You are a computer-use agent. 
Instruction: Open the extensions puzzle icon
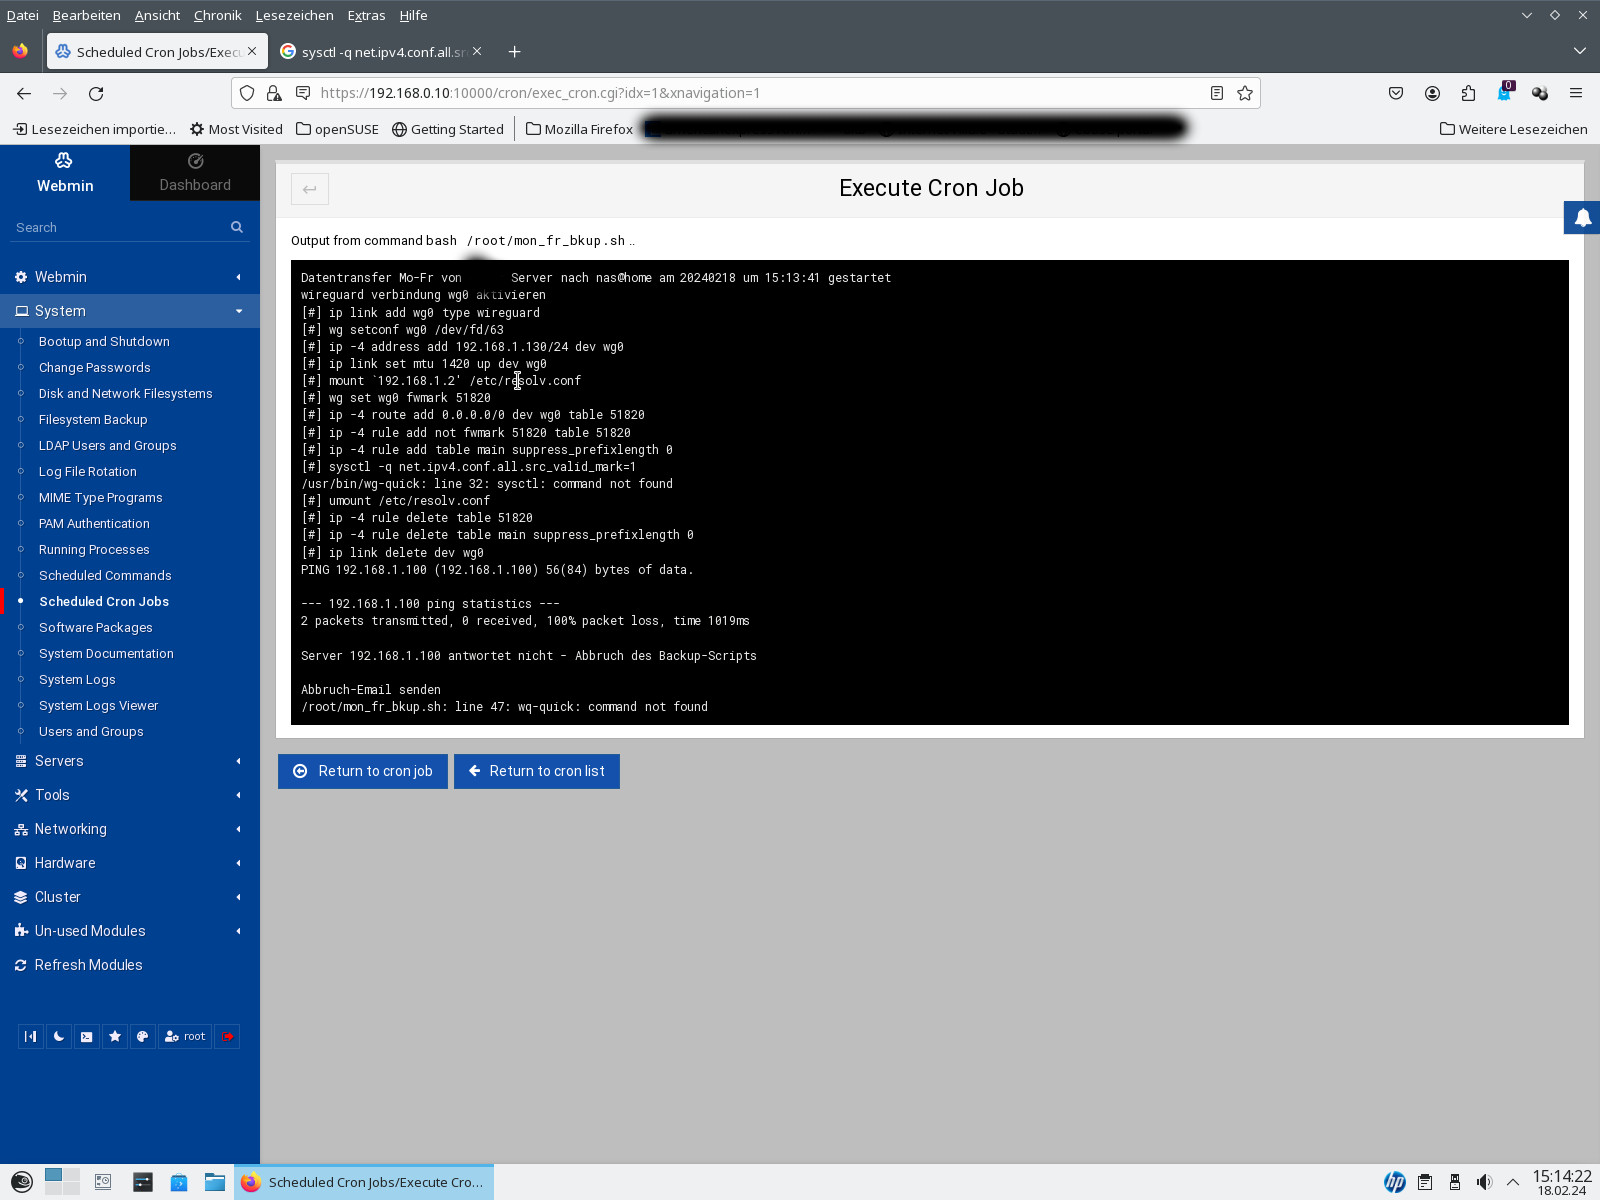pos(1468,93)
